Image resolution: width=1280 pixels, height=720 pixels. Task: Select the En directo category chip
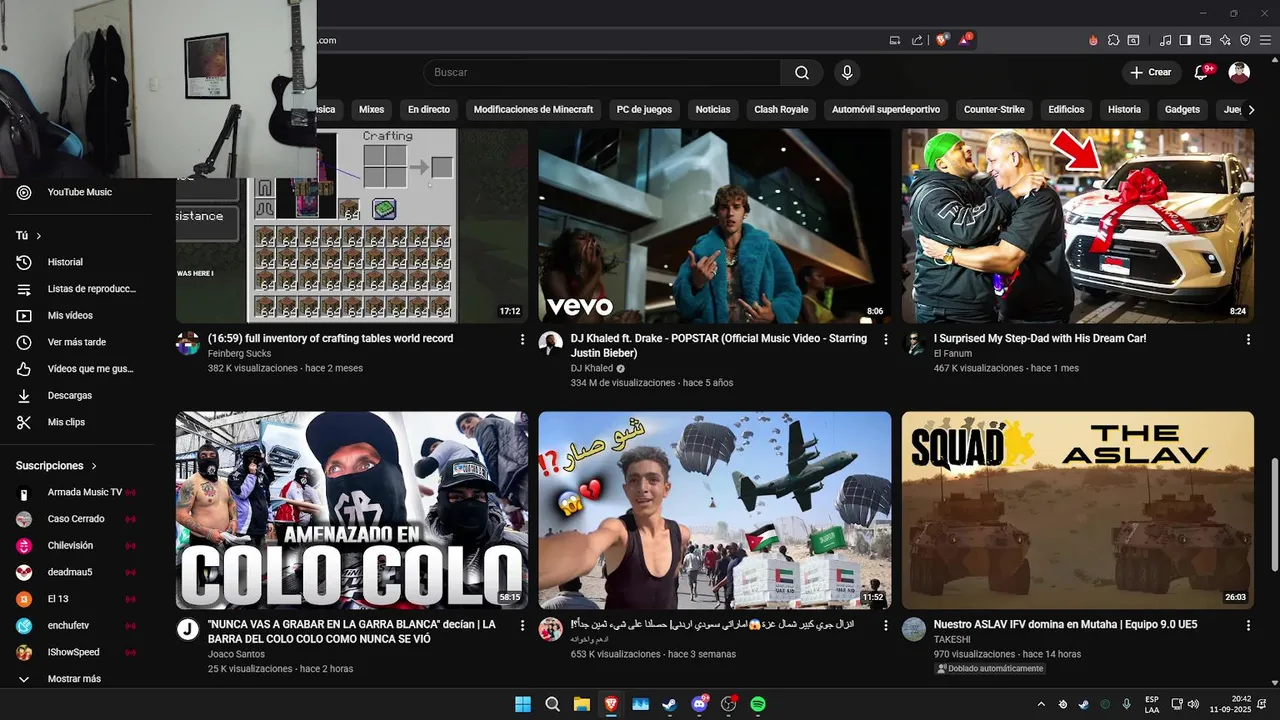(429, 110)
